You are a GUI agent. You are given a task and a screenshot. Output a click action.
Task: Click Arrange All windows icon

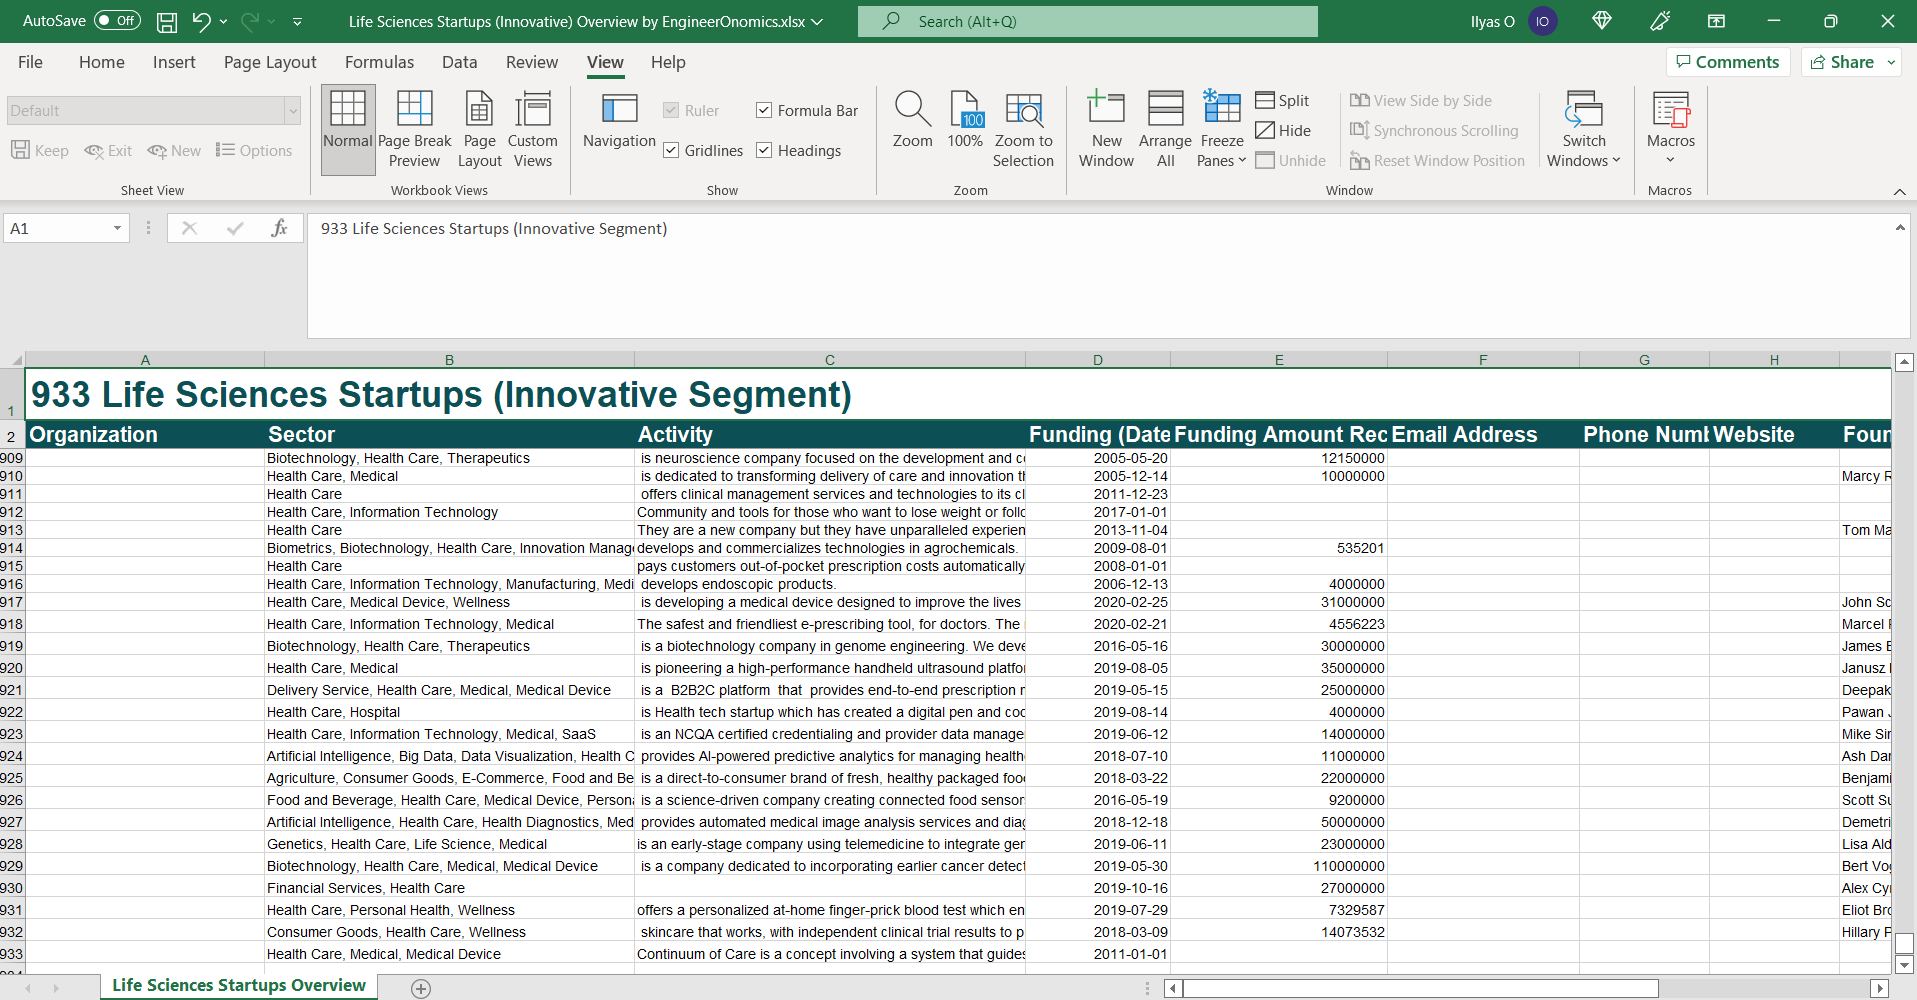[x=1164, y=128]
